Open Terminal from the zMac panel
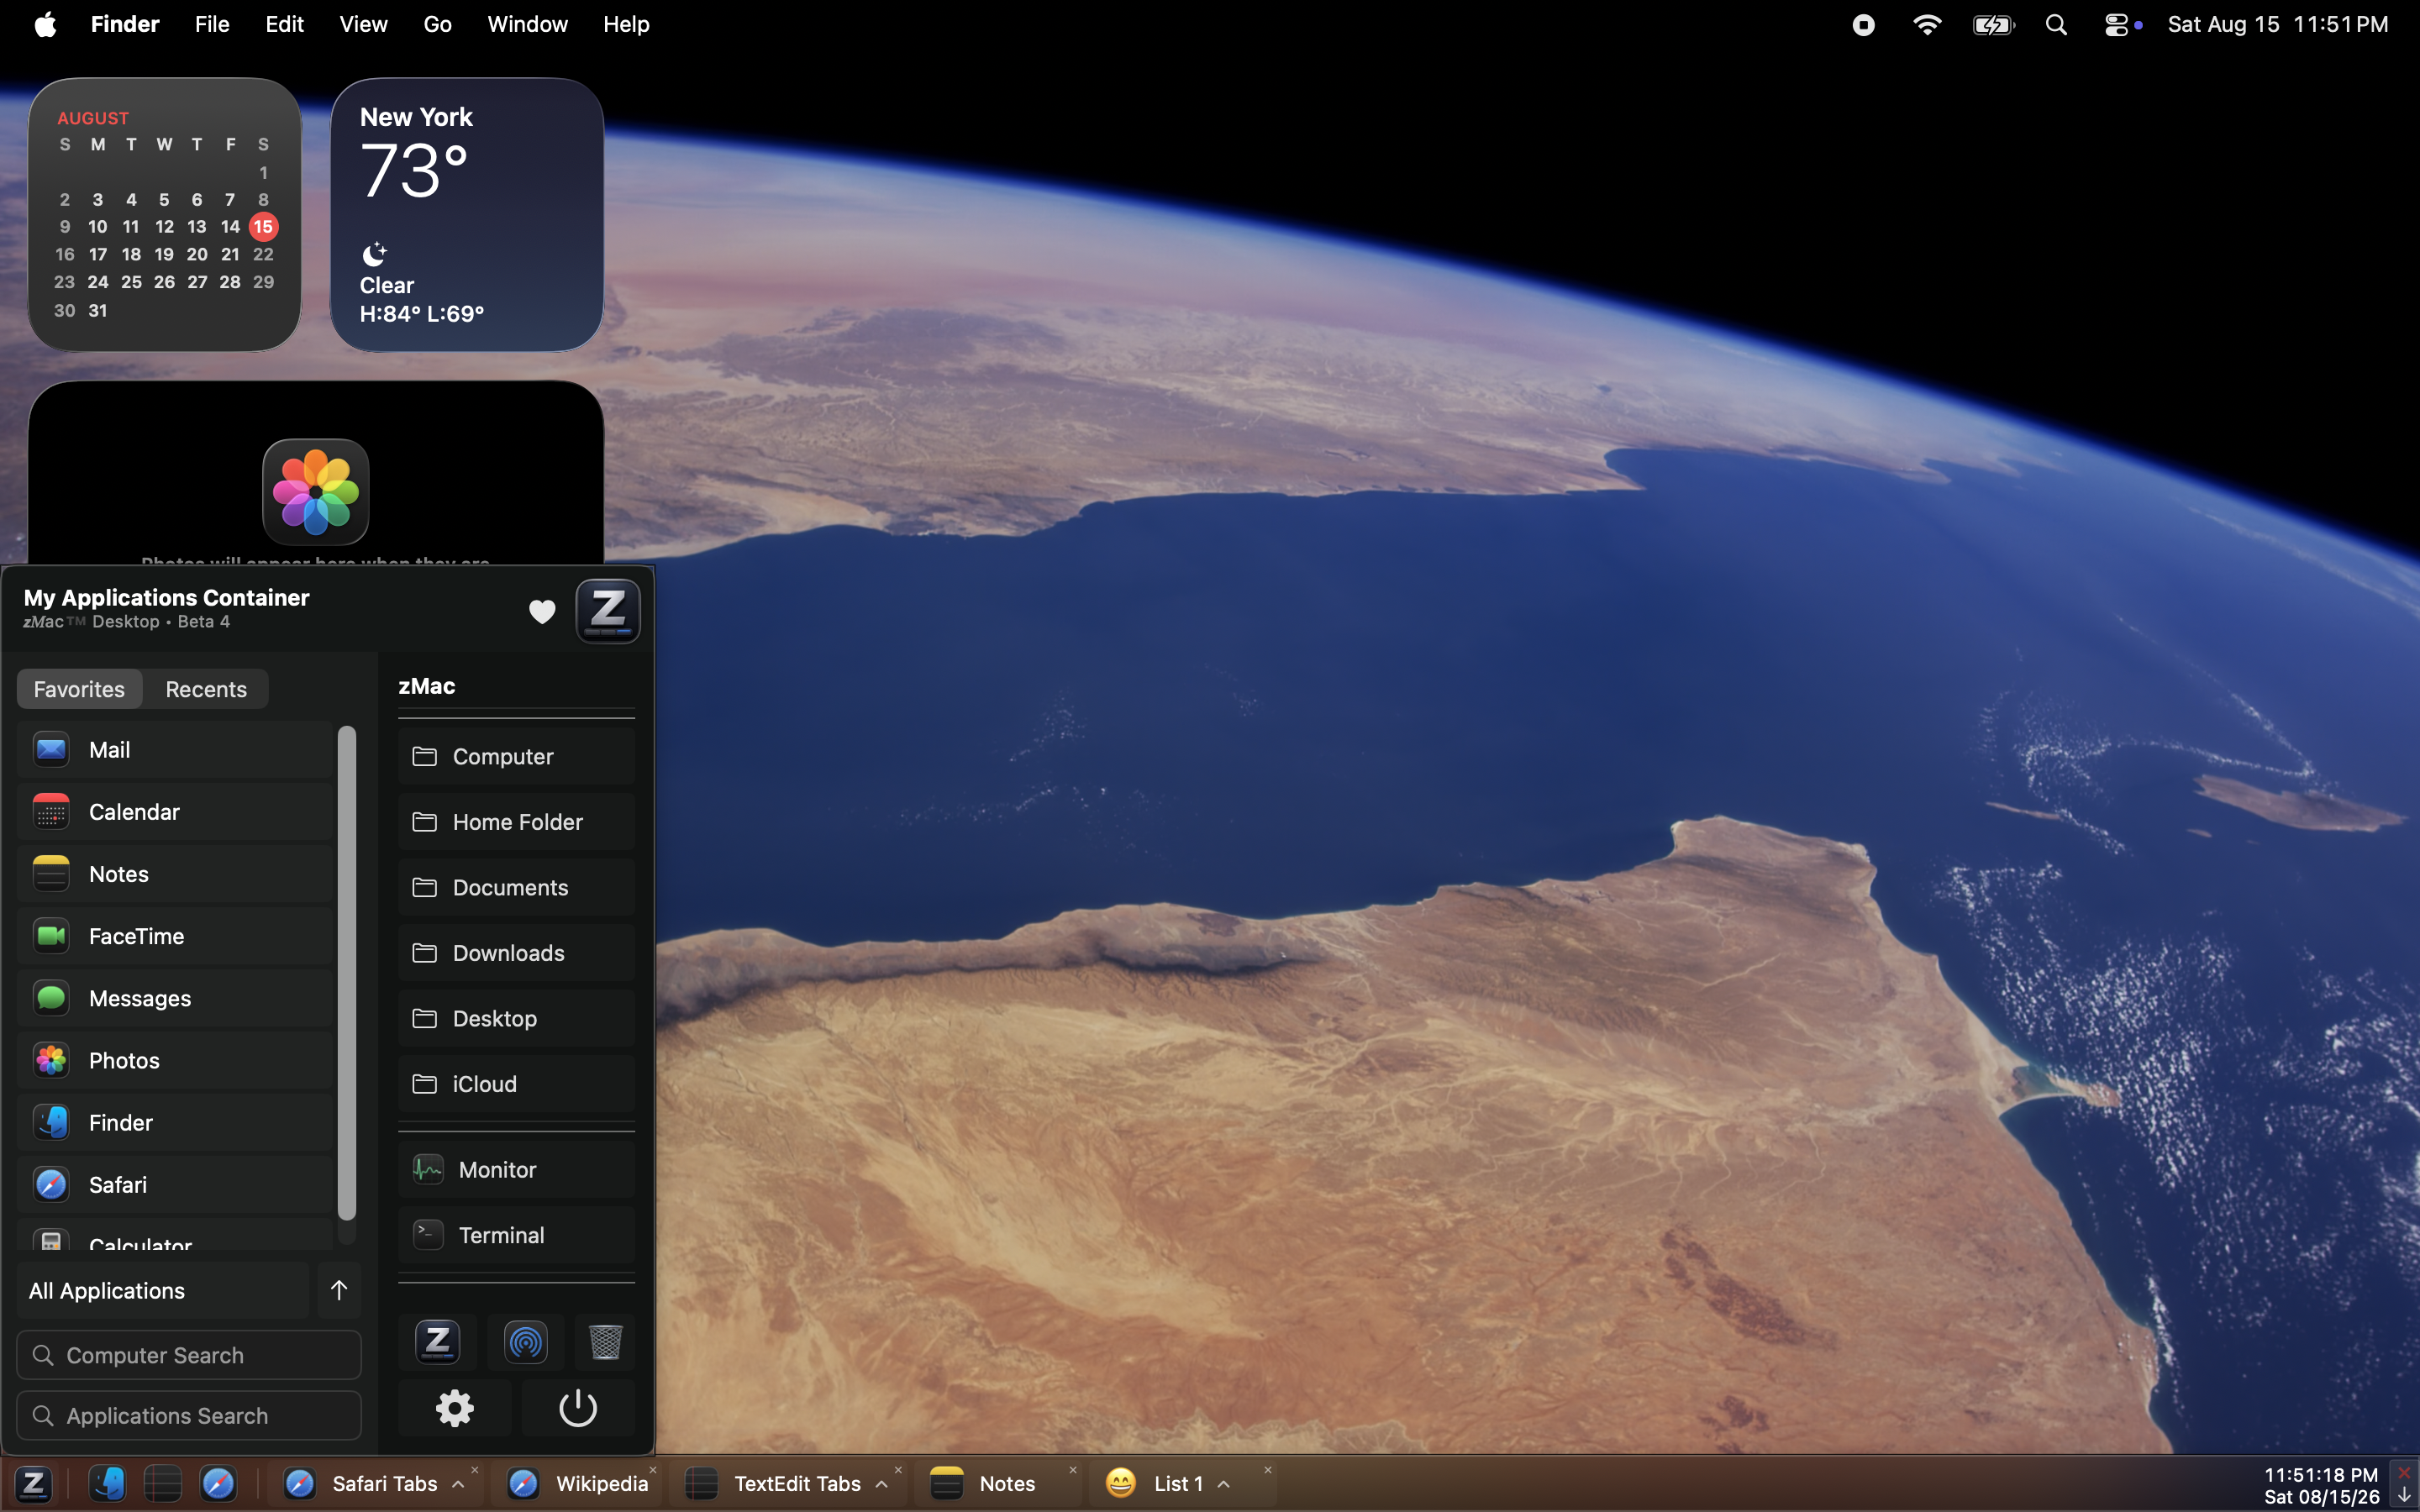2420x1512 pixels. pos(516,1235)
